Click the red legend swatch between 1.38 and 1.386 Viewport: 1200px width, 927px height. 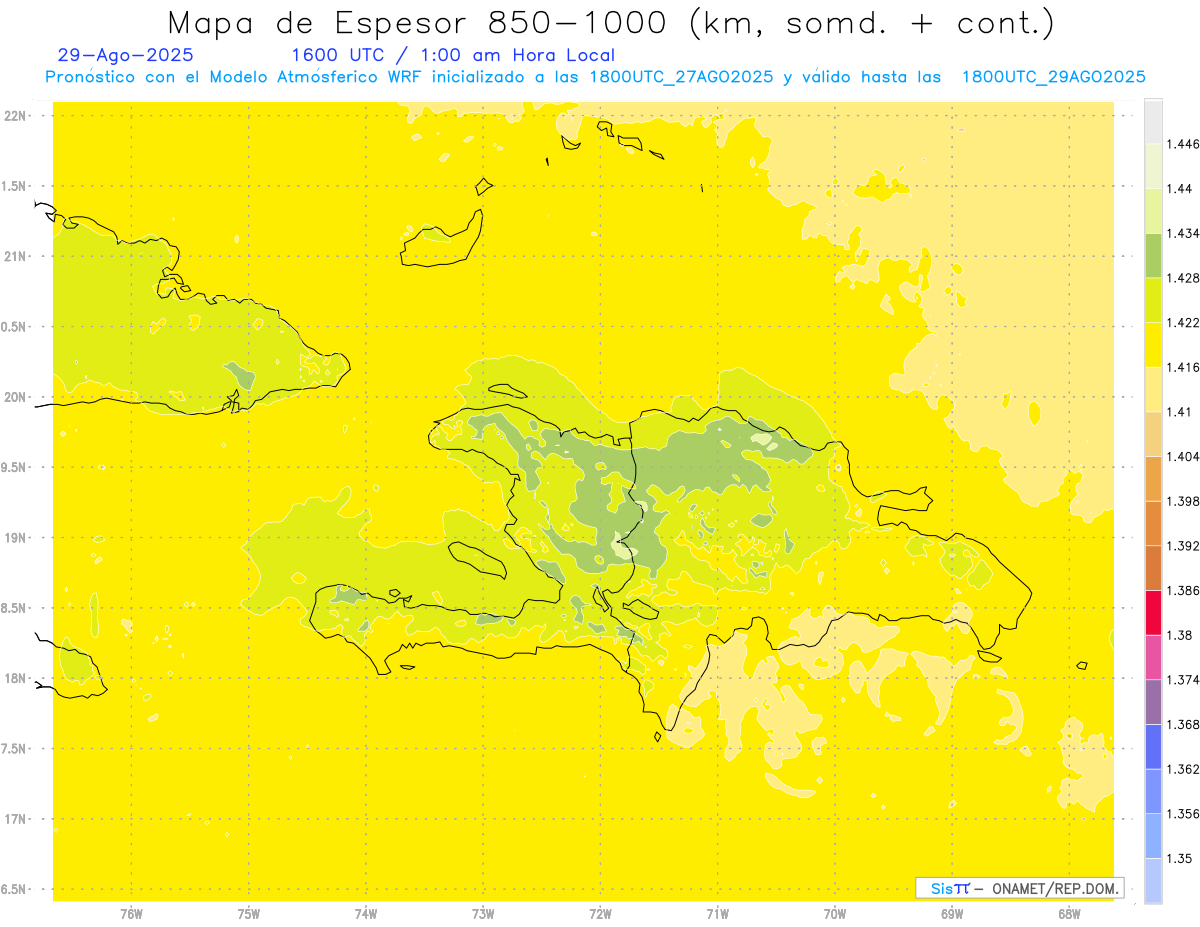(1153, 613)
